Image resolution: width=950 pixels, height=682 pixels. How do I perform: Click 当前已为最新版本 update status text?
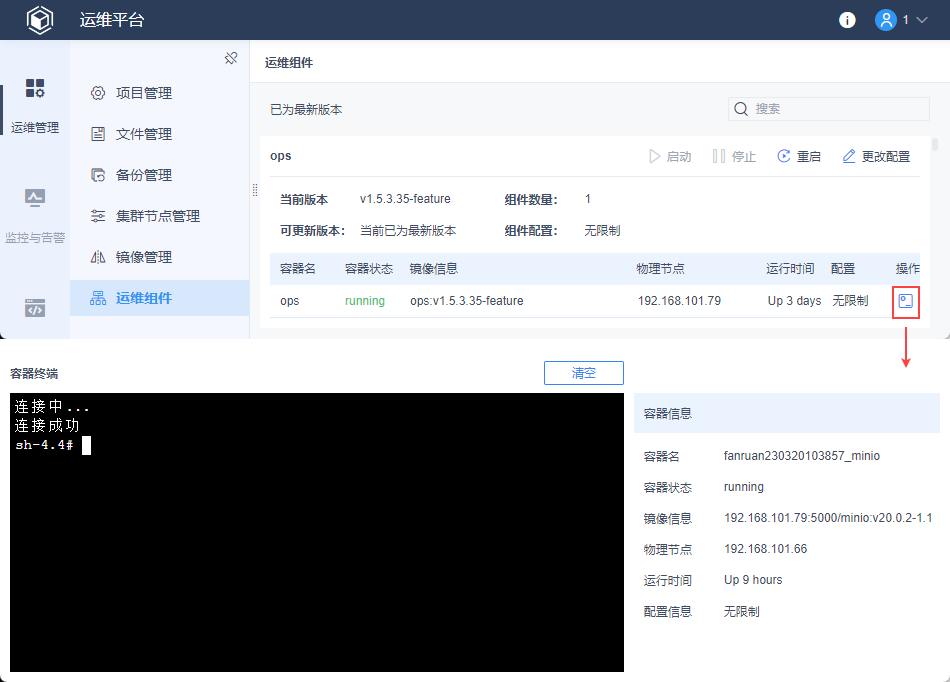408,231
